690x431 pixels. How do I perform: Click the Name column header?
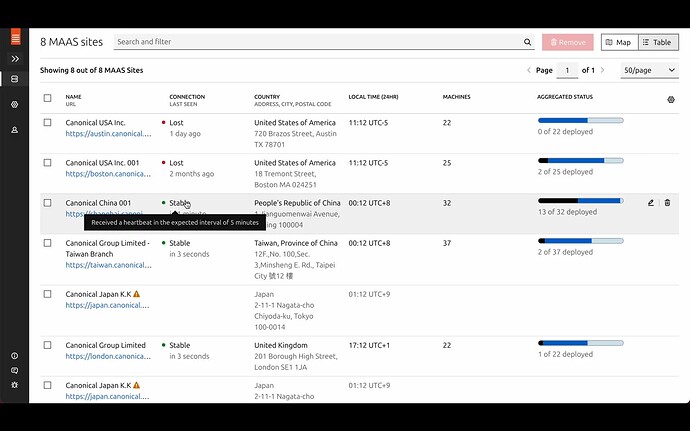(73, 96)
